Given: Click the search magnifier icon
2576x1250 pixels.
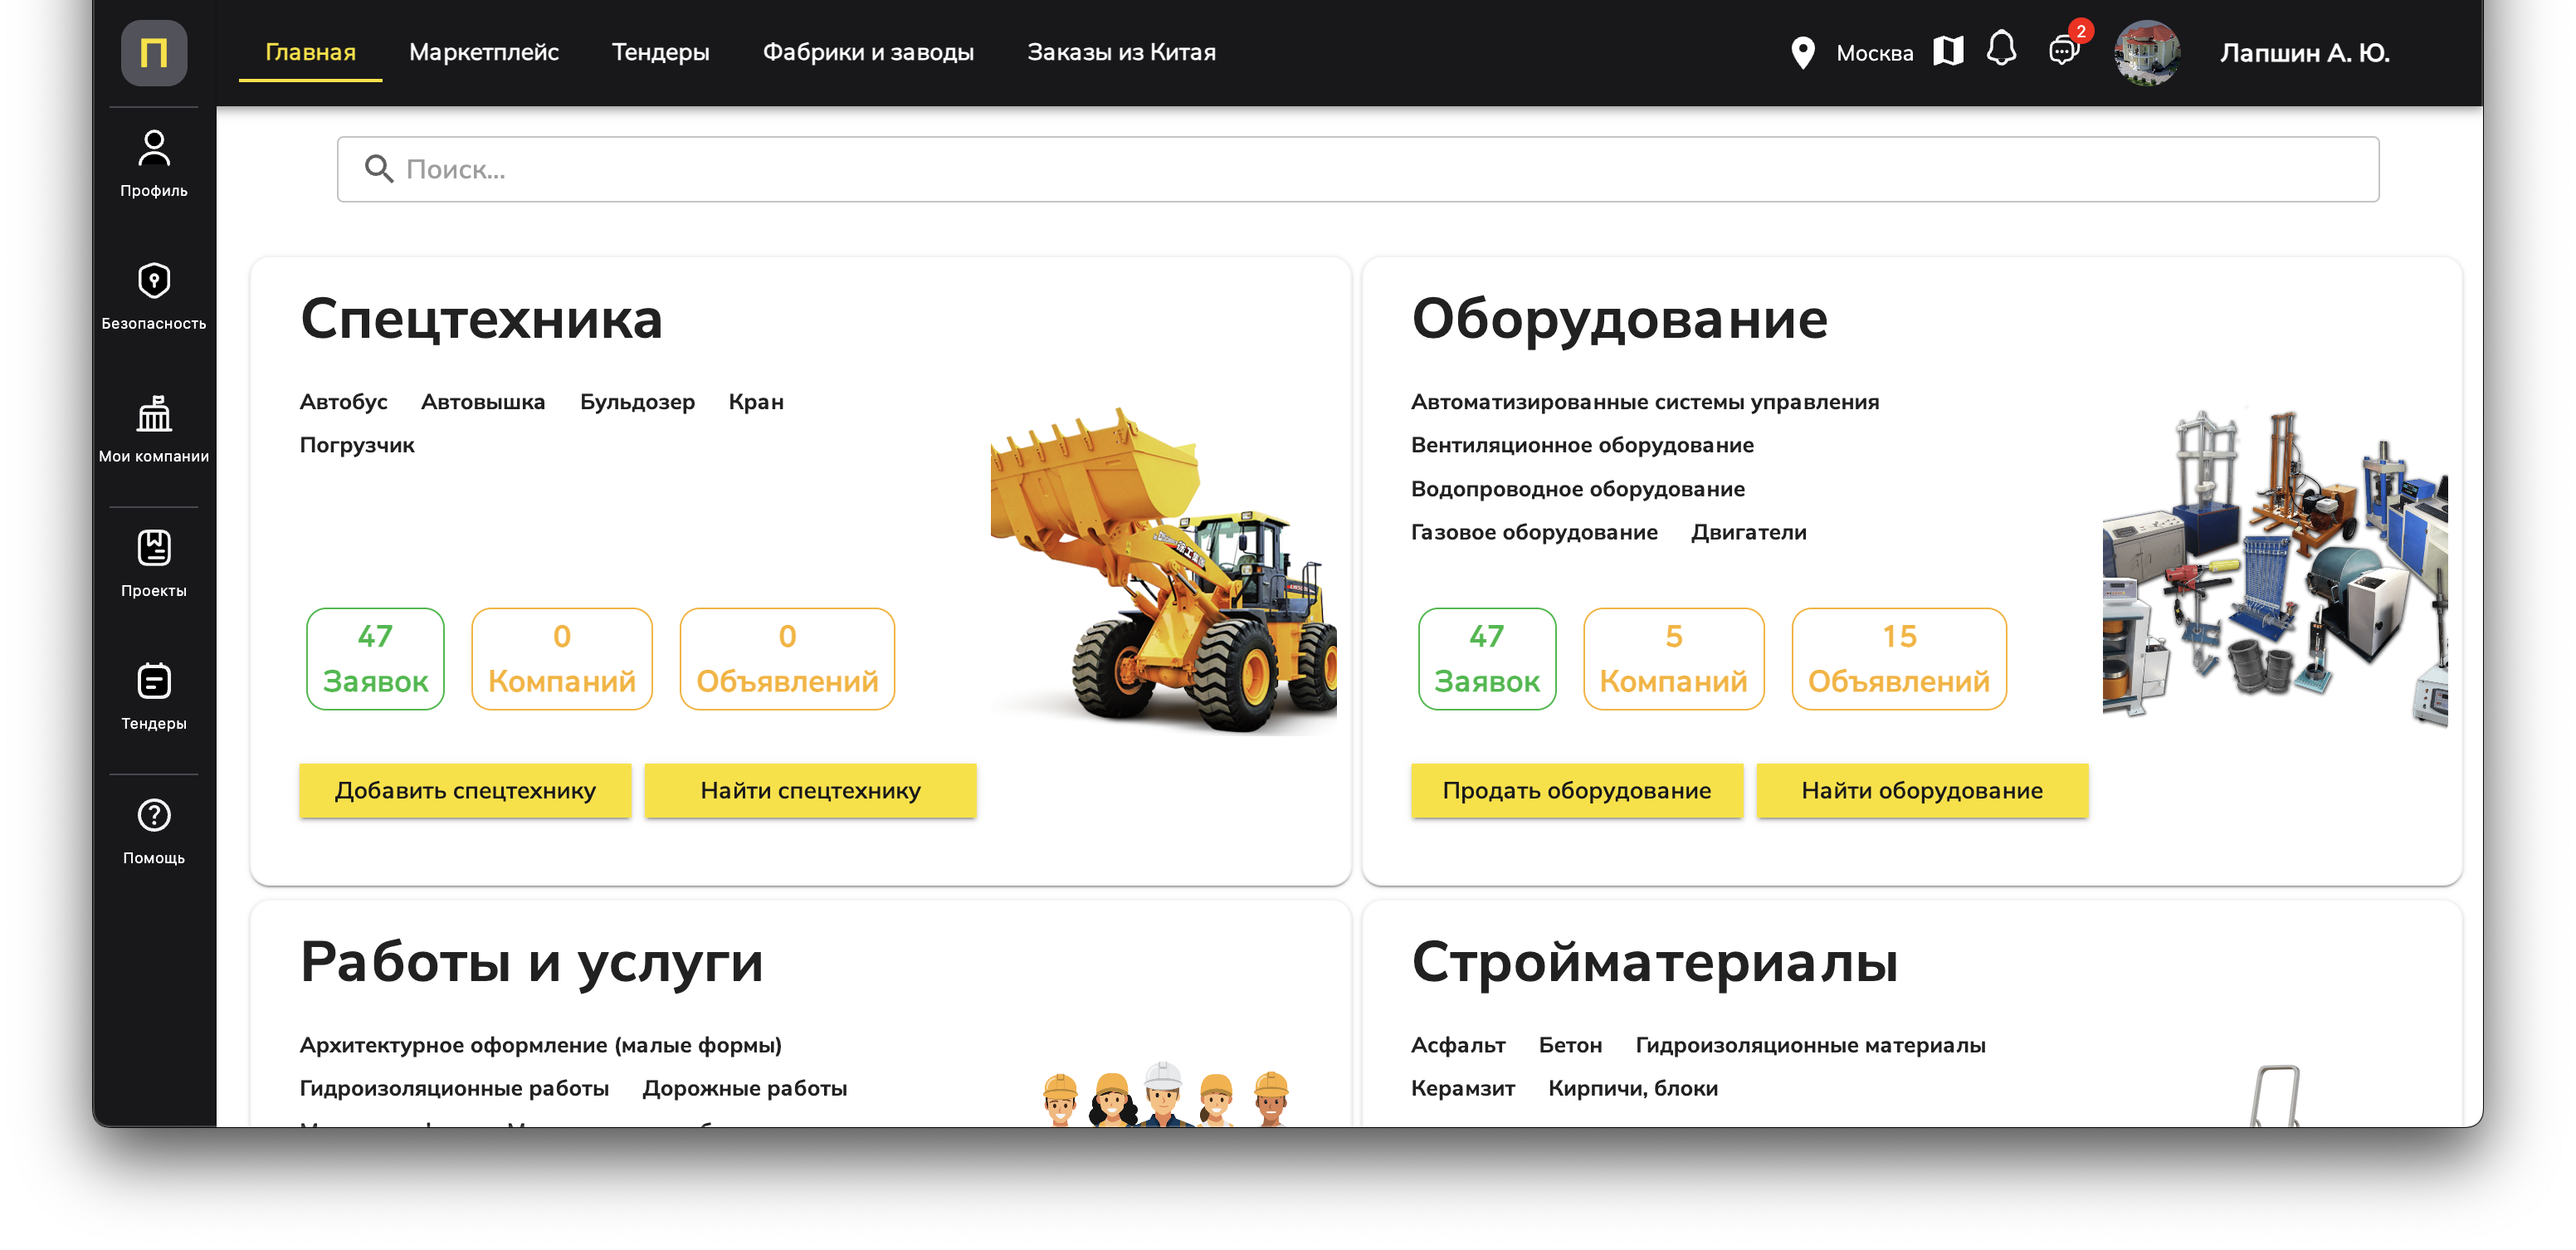Looking at the screenshot, I should [x=378, y=169].
